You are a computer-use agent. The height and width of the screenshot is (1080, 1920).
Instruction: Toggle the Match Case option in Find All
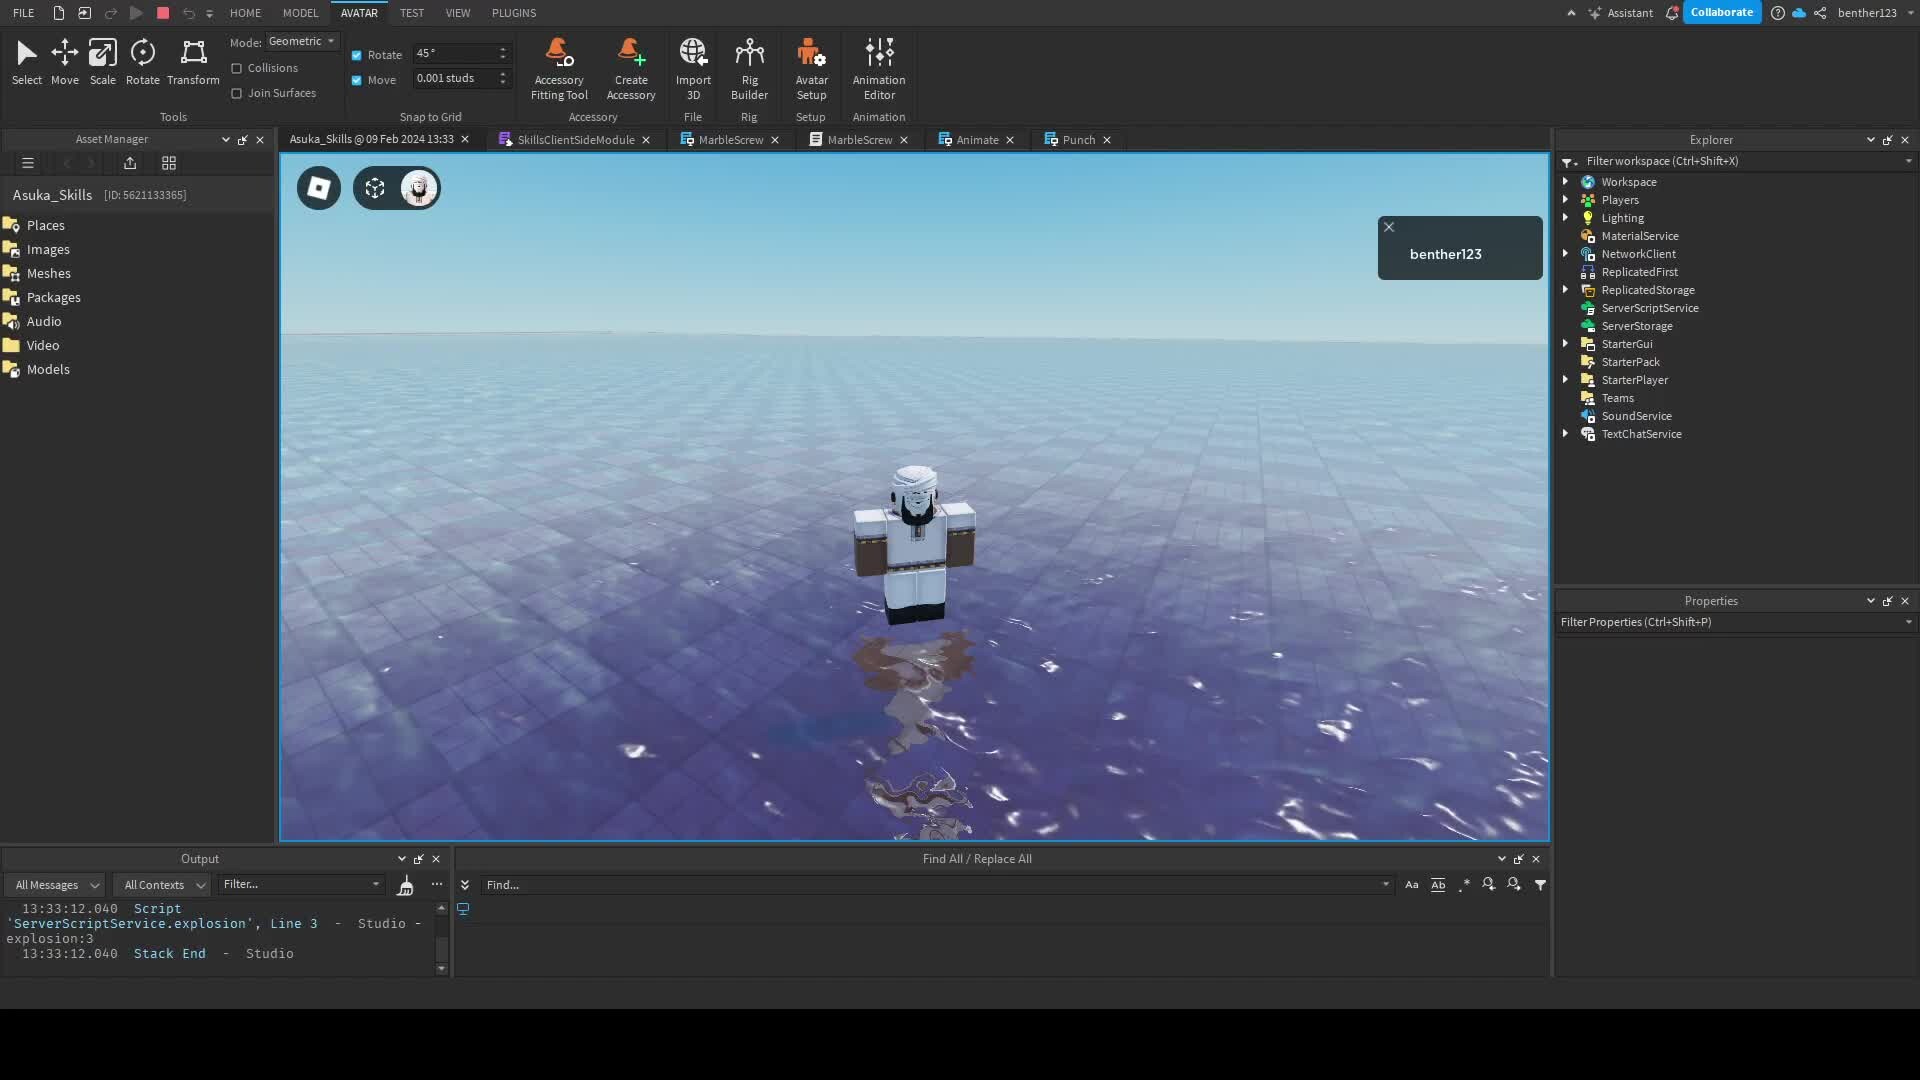(1410, 884)
